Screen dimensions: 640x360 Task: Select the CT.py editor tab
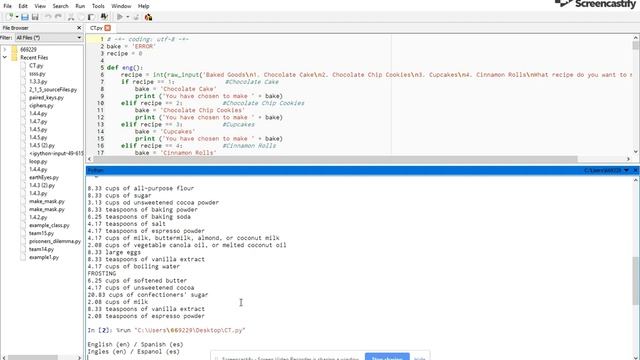click(x=96, y=28)
